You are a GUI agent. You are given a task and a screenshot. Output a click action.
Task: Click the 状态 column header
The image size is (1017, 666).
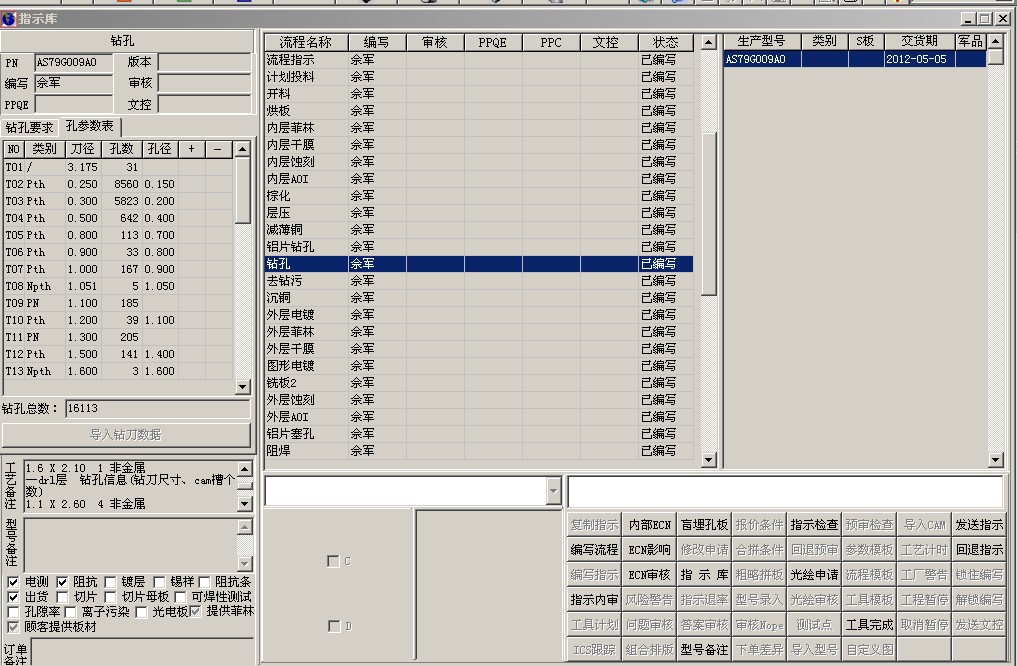(x=665, y=42)
